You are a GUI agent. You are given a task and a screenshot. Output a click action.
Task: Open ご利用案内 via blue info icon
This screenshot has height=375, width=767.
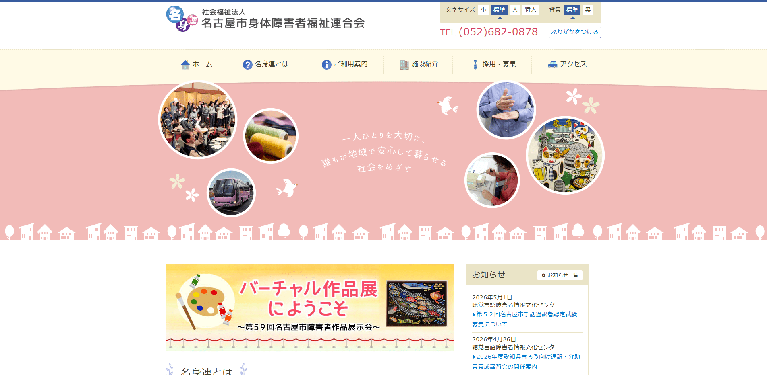click(x=344, y=65)
